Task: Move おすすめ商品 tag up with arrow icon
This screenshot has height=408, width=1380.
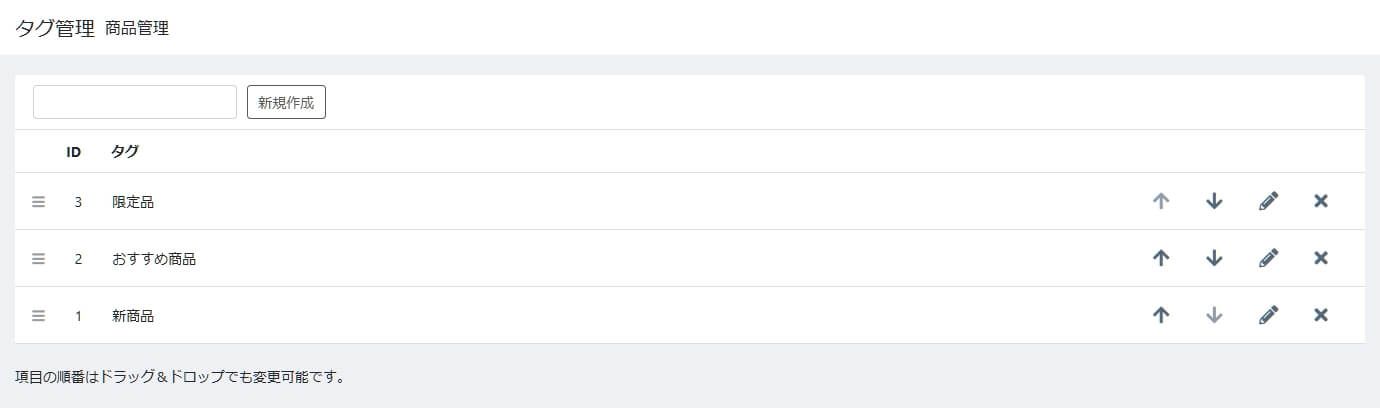Action: coord(1161,258)
